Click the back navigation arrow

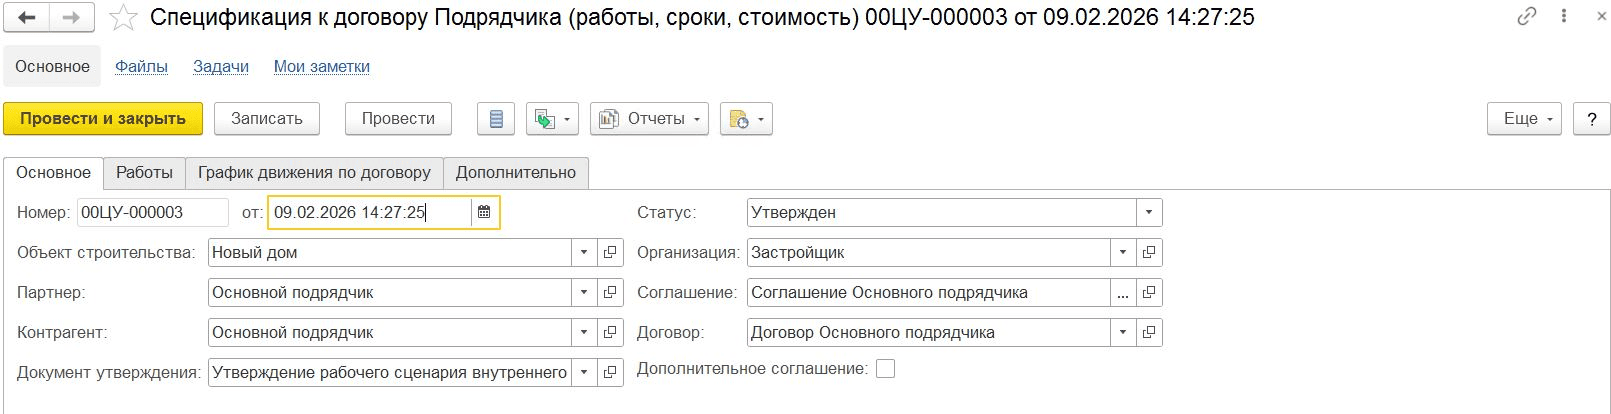(27, 17)
